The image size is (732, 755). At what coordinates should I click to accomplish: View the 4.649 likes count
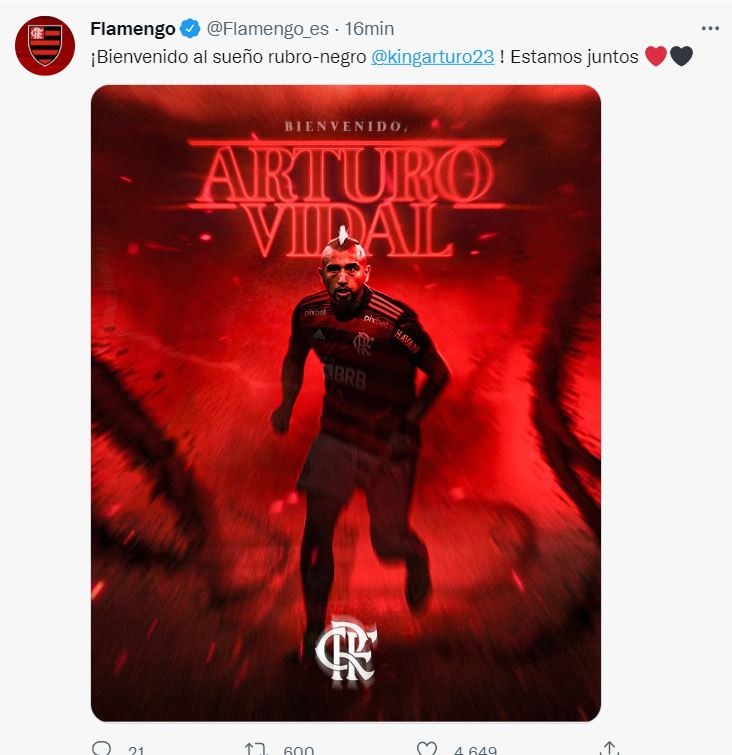coord(475,750)
